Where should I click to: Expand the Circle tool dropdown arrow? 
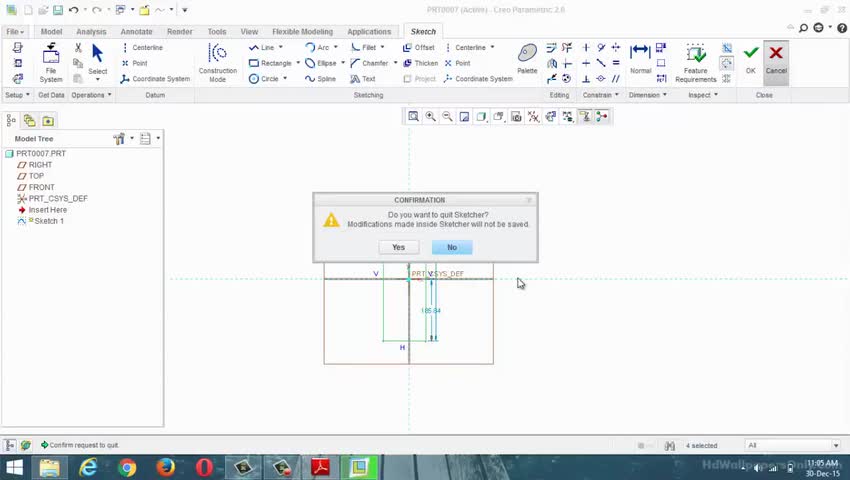tap(285, 79)
